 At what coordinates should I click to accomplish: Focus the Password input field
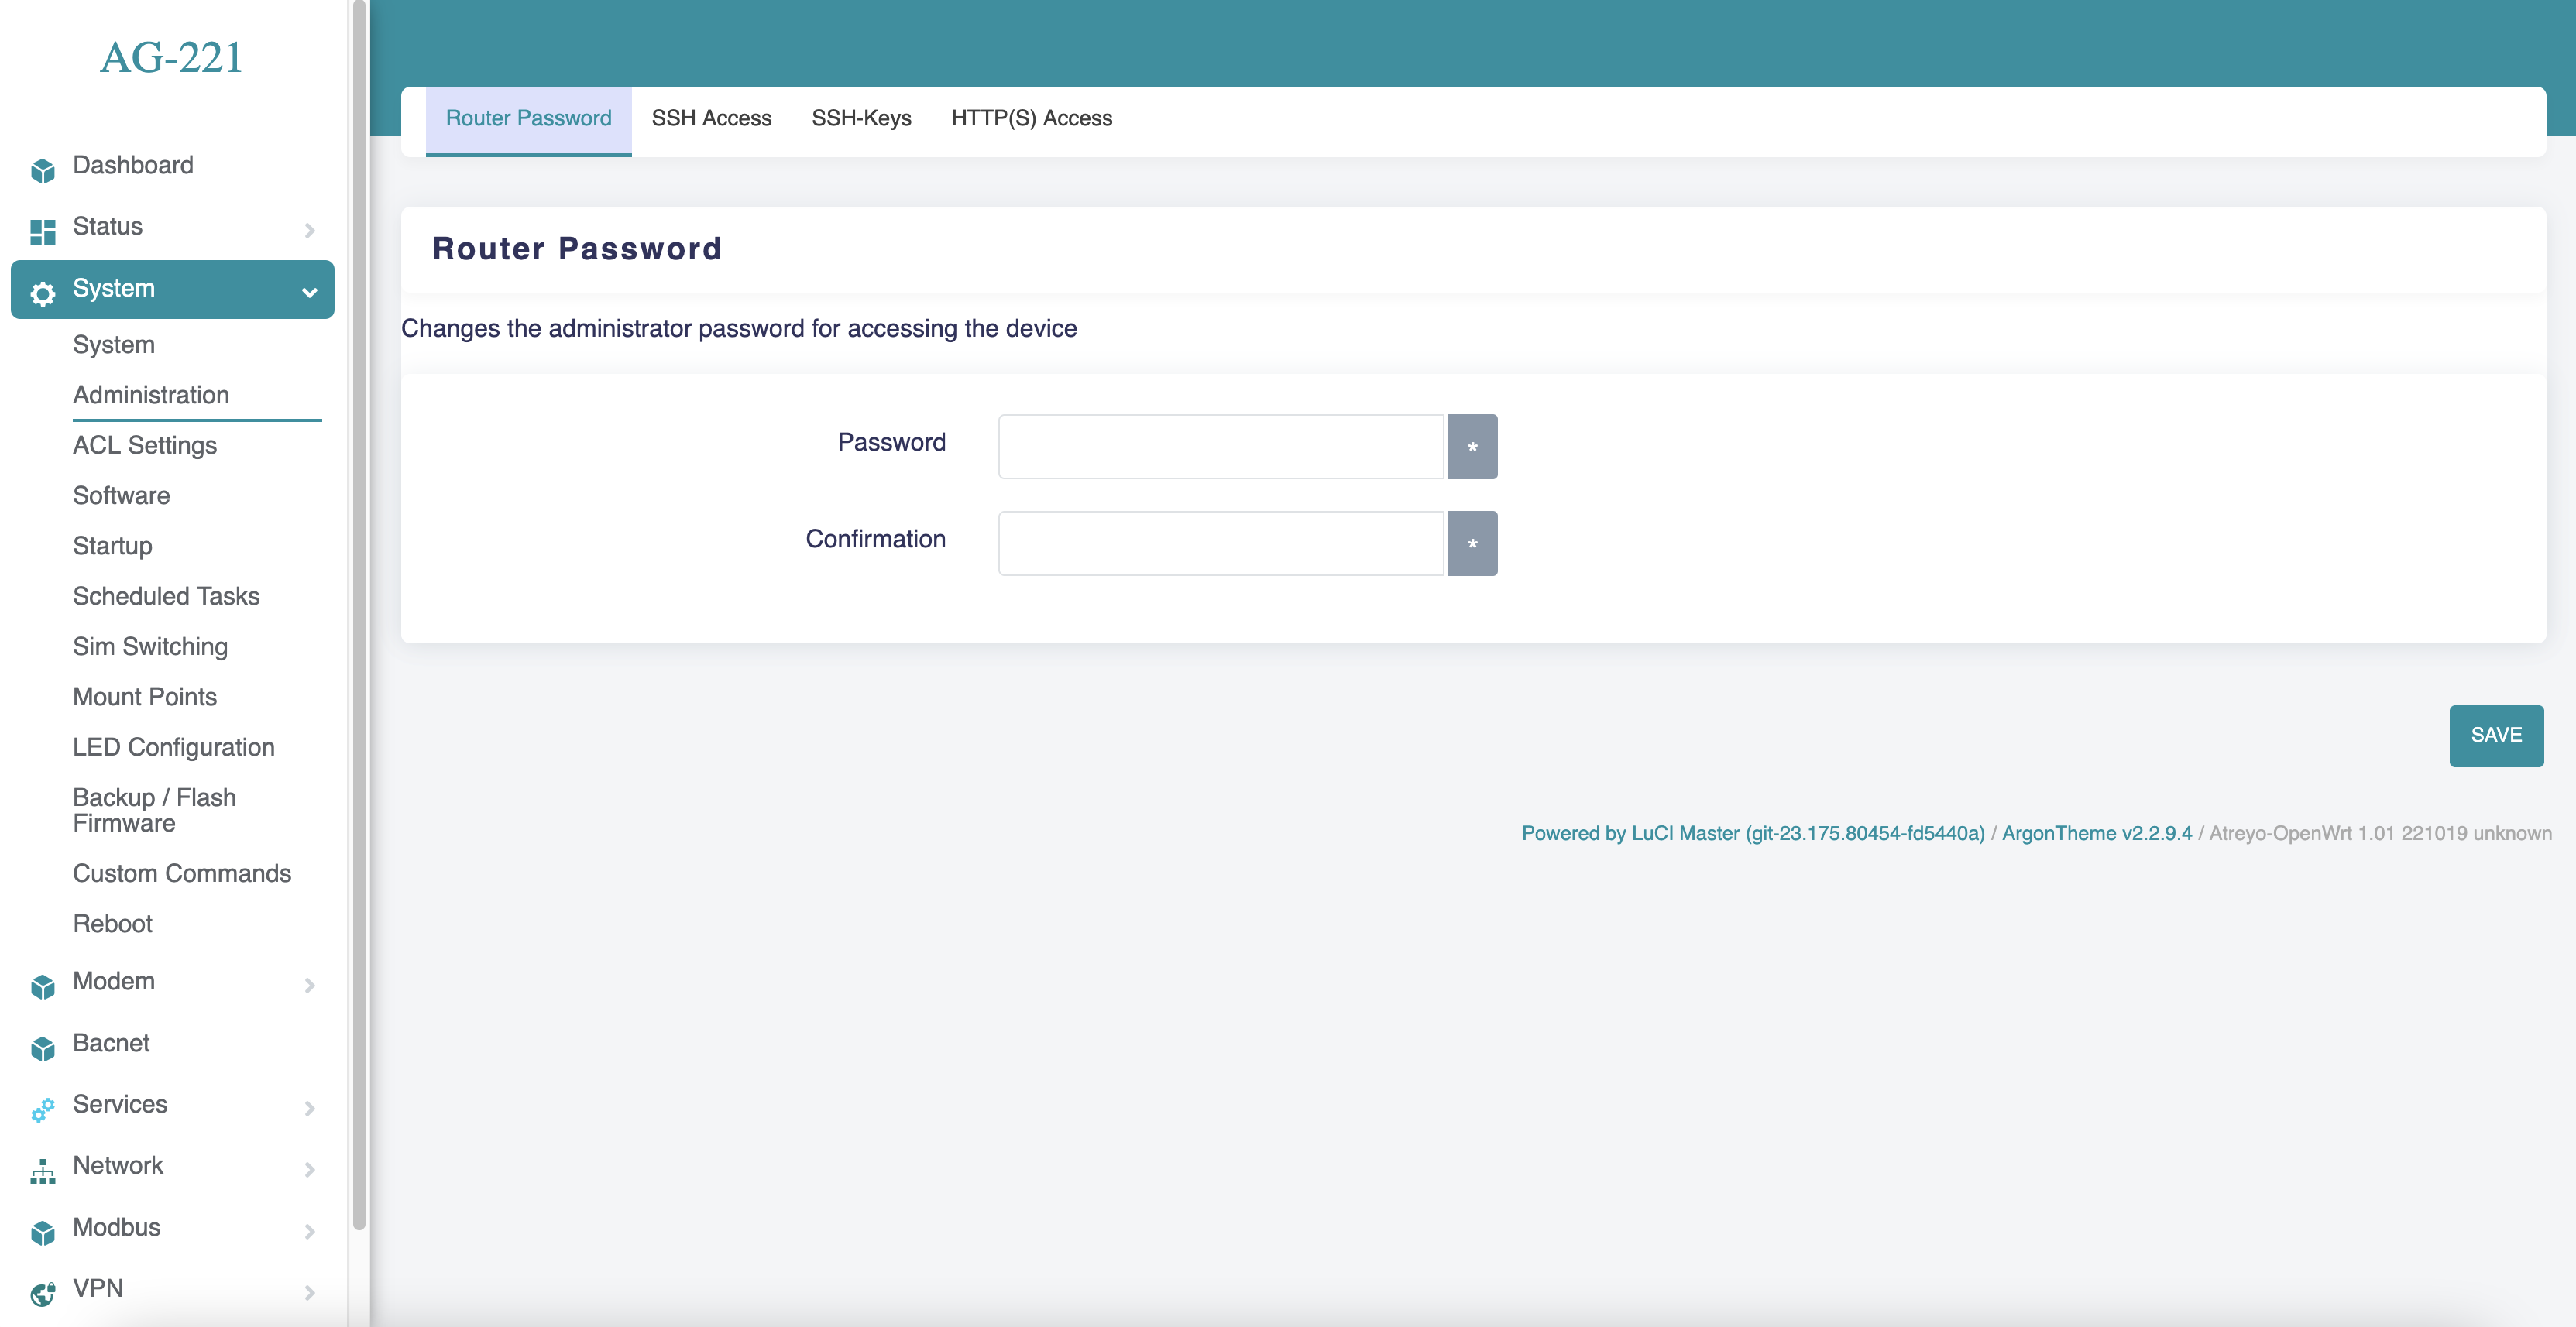point(1221,446)
